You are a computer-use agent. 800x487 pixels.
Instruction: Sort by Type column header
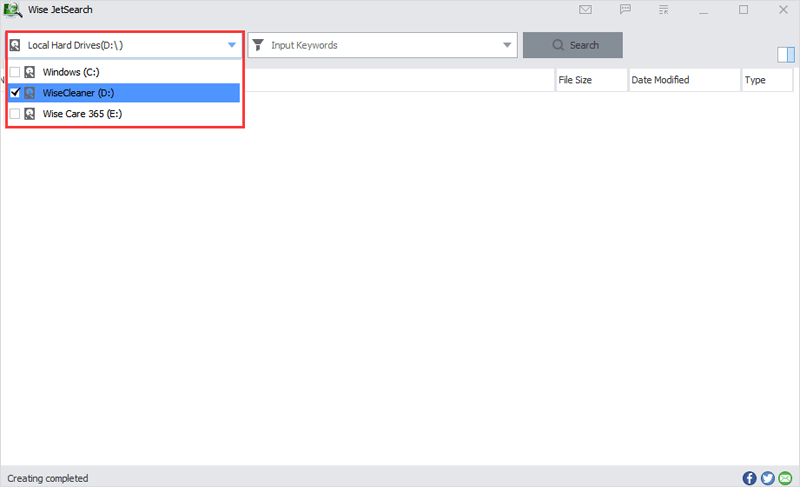point(767,80)
